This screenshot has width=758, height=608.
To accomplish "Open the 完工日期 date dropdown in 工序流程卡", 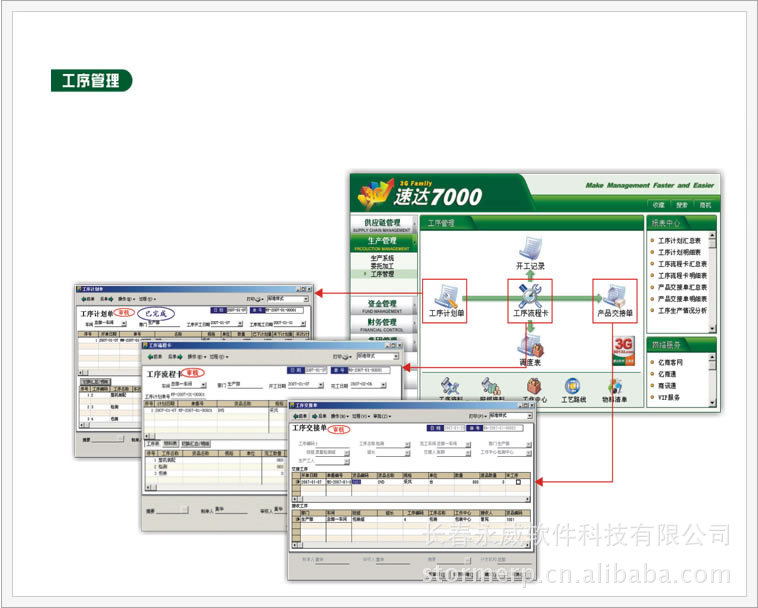I will point(383,385).
